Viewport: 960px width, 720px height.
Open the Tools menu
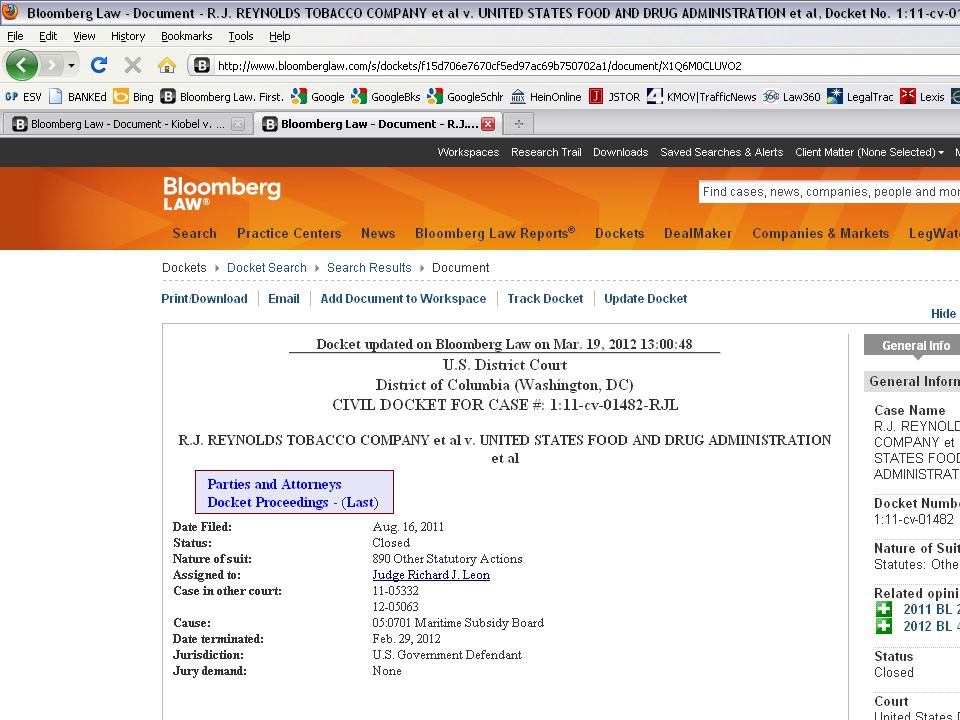[x=241, y=36]
